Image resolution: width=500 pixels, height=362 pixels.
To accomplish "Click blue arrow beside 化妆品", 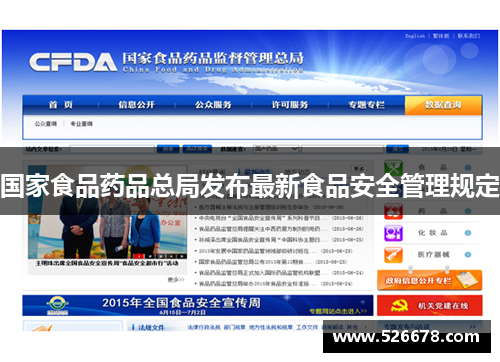I will click(468, 233).
